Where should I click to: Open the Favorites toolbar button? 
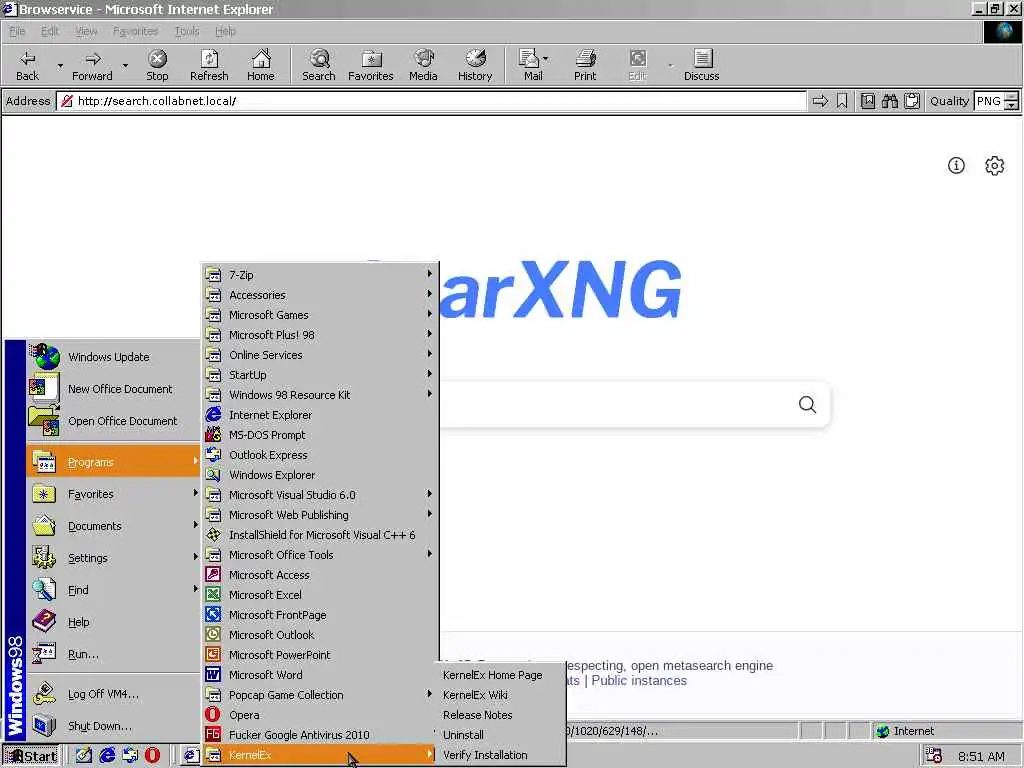[x=370, y=65]
